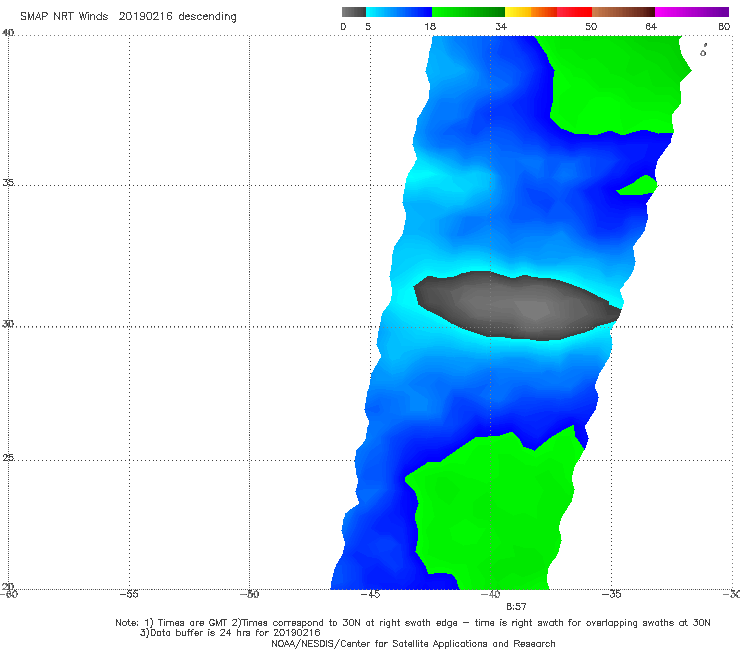Click the latitude label "30"
This screenshot has height=650, width=740.
click(x=8, y=324)
